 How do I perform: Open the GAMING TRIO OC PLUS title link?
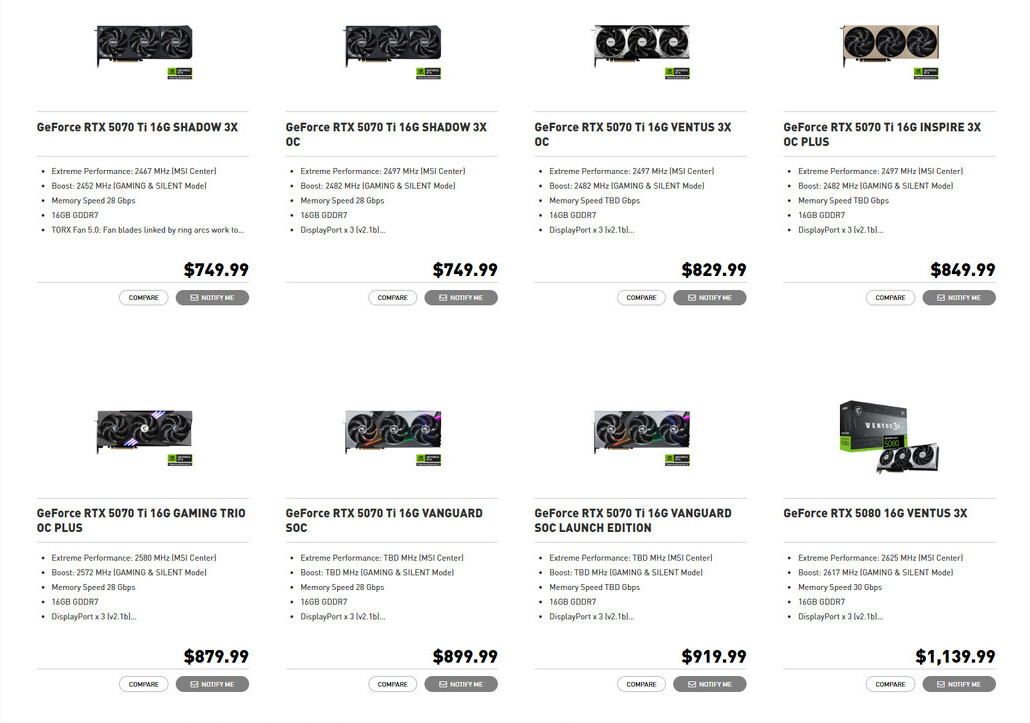point(141,521)
